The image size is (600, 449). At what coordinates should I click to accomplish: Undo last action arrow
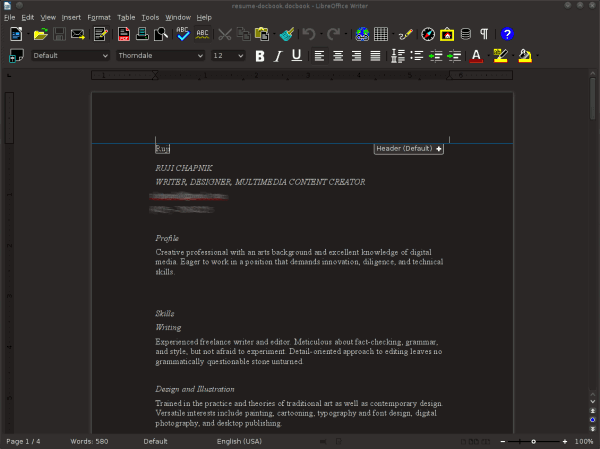pos(309,34)
